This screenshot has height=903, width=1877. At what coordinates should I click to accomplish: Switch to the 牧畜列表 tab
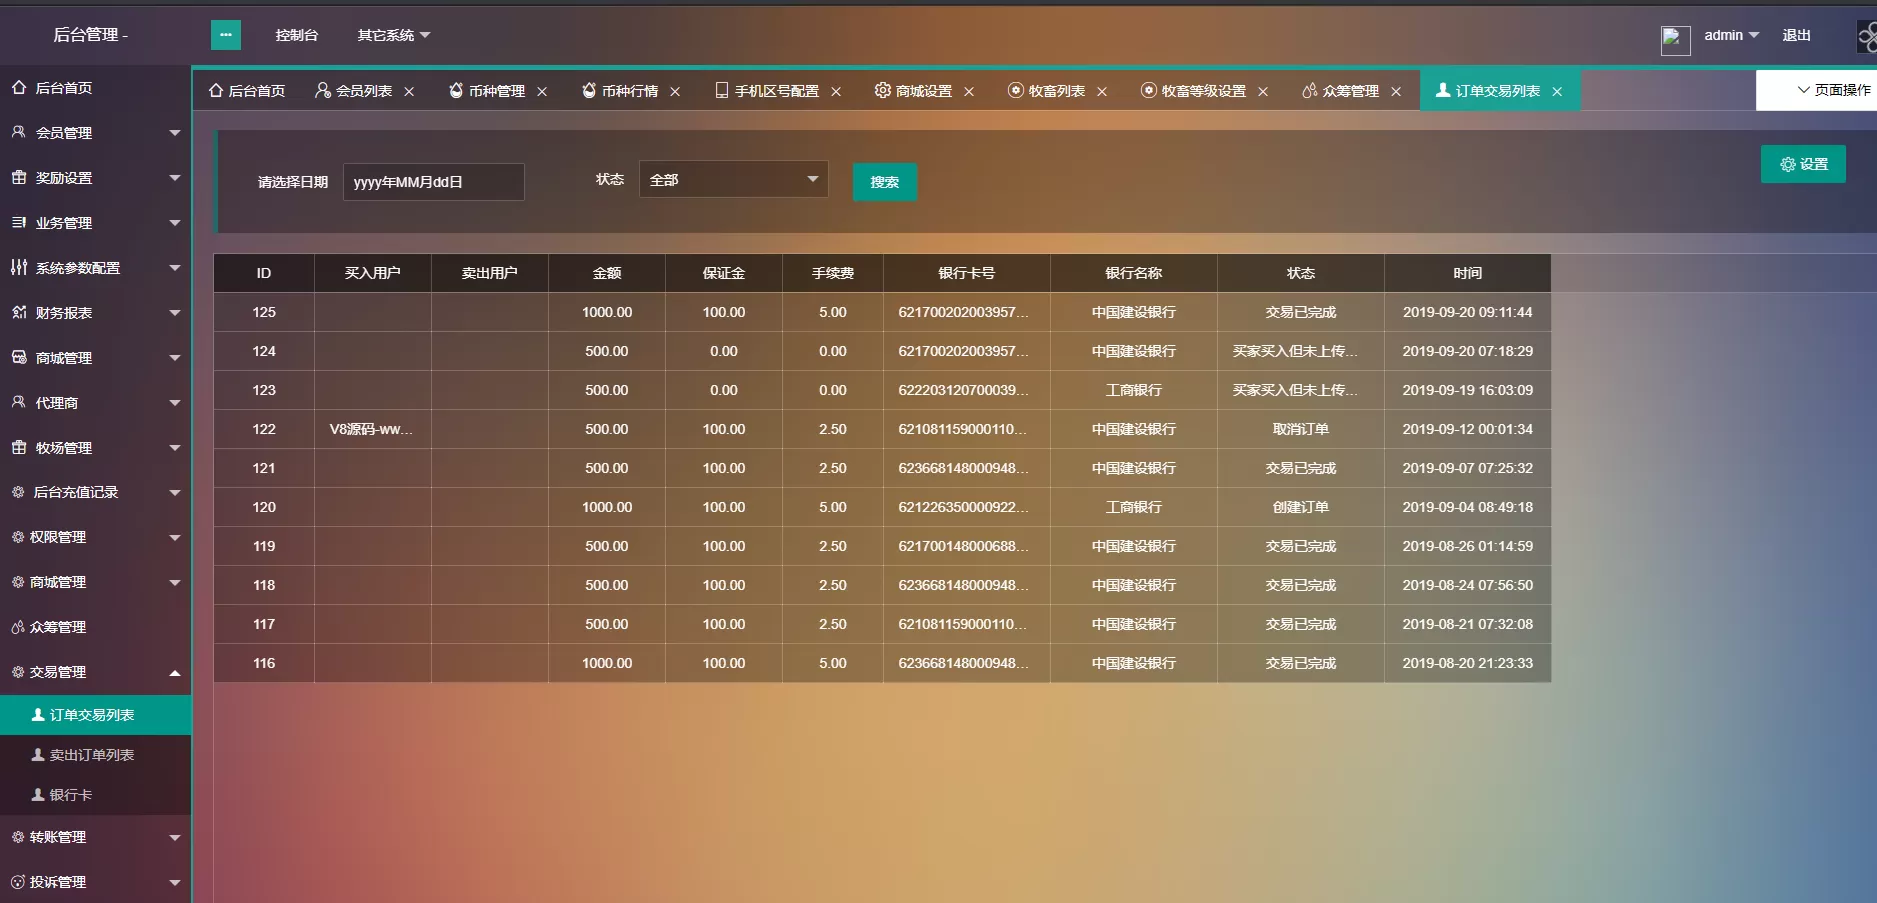1056,91
